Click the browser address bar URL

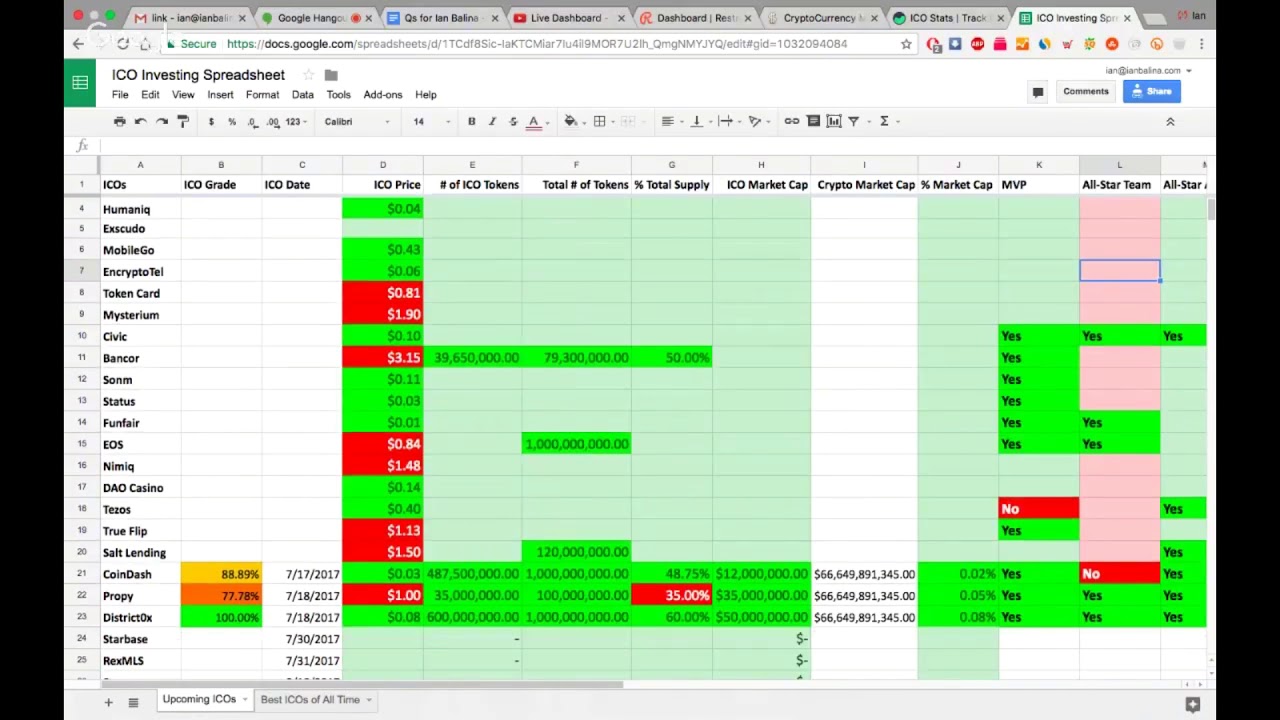pos(537,44)
